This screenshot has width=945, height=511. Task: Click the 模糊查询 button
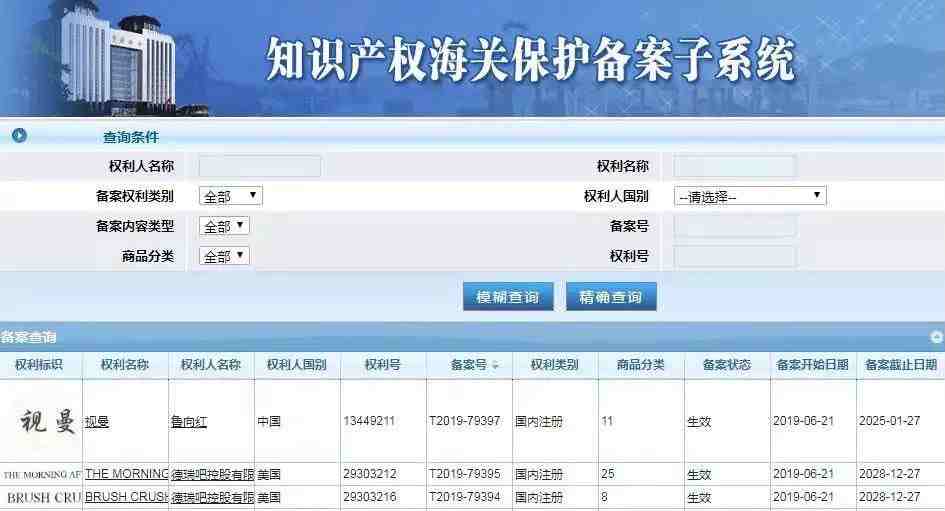508,297
